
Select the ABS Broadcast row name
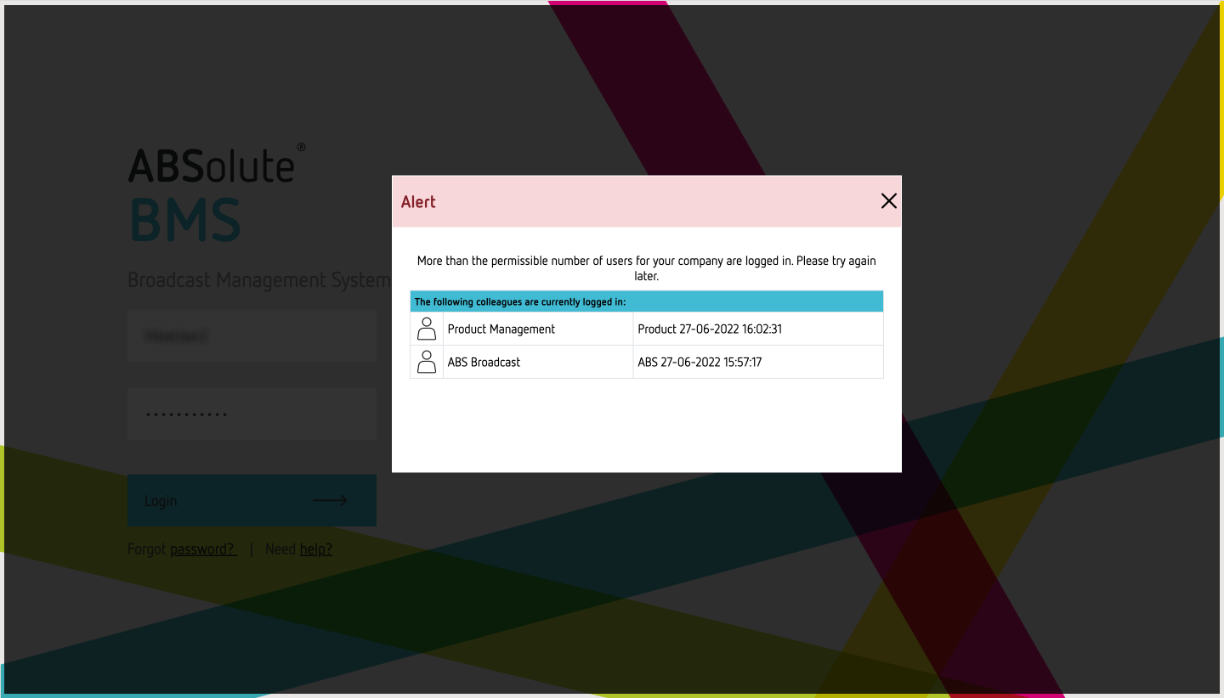click(x=484, y=362)
